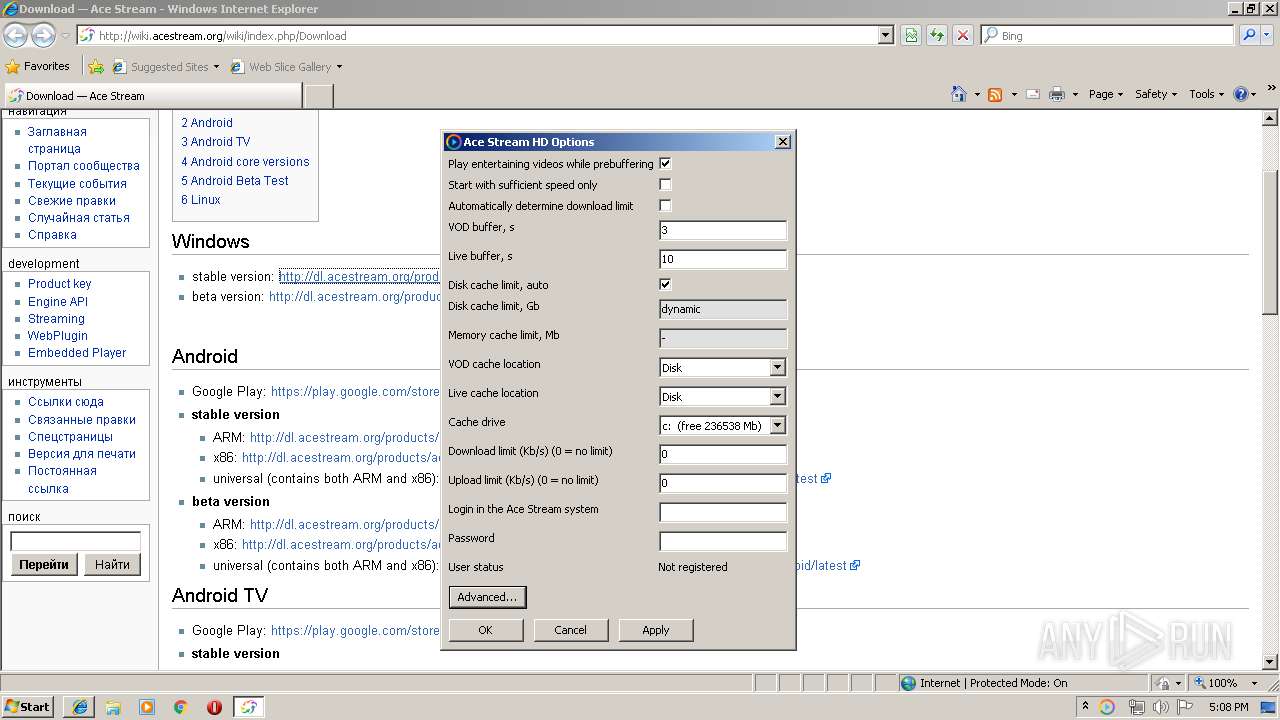Click the Home icon in command bar
Viewport: 1280px width, 720px height.
[959, 94]
